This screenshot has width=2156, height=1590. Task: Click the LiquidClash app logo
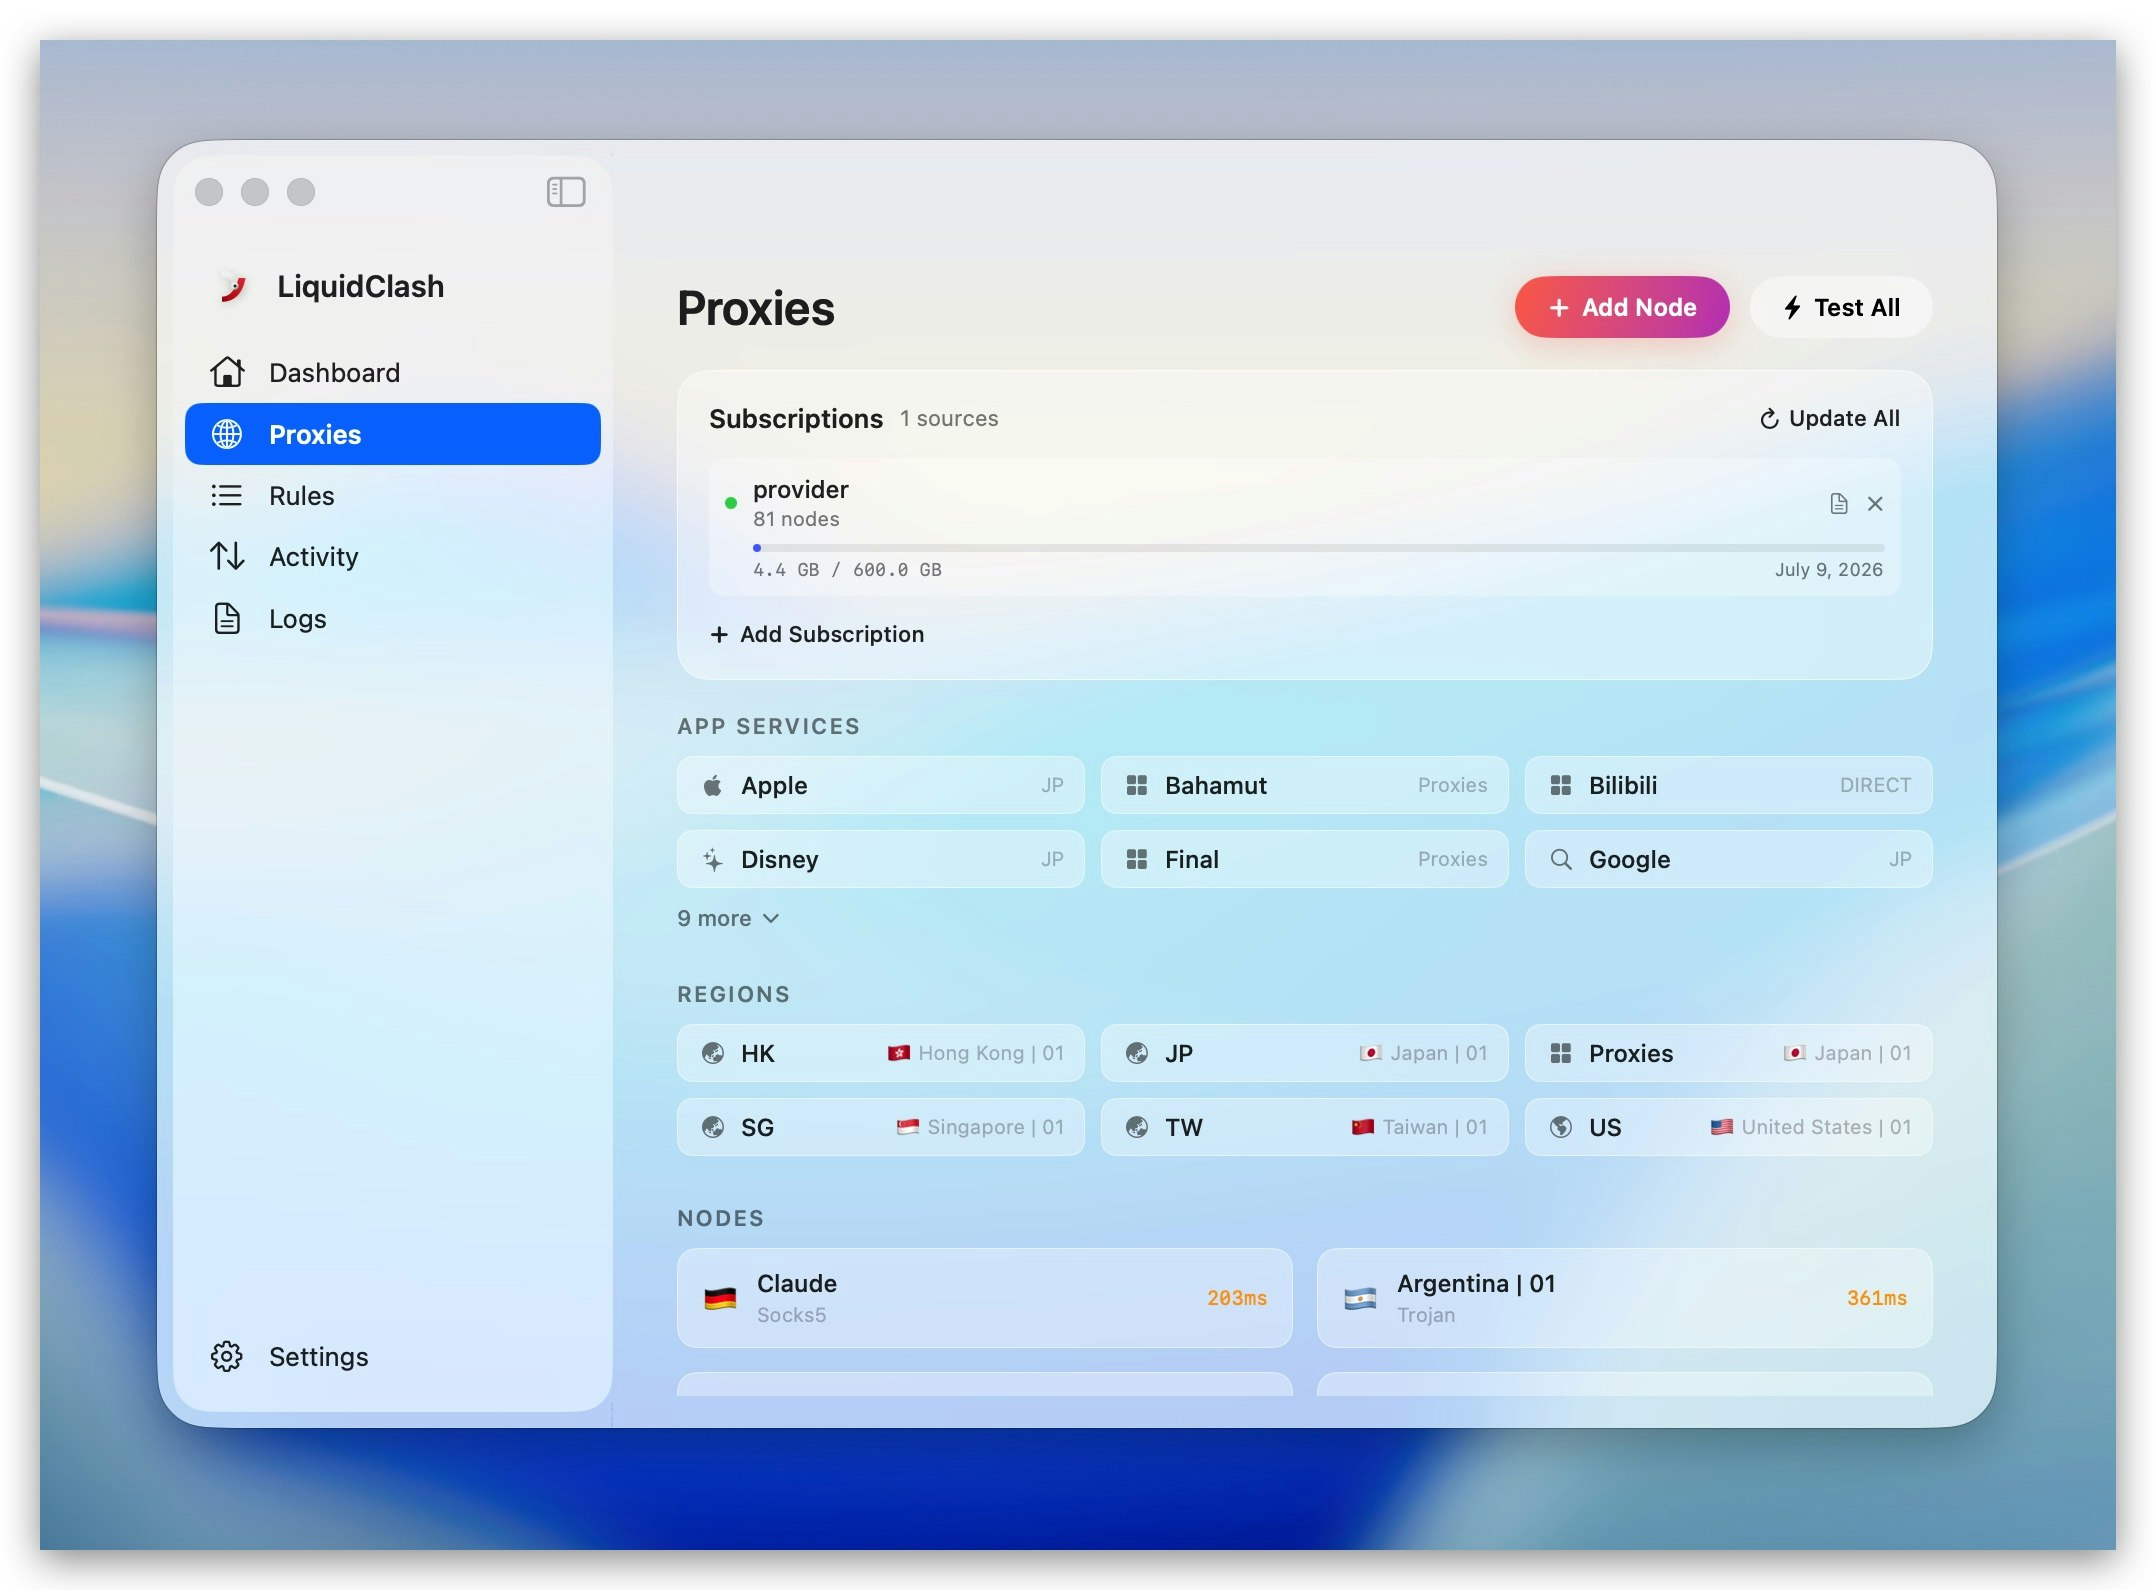coord(233,287)
